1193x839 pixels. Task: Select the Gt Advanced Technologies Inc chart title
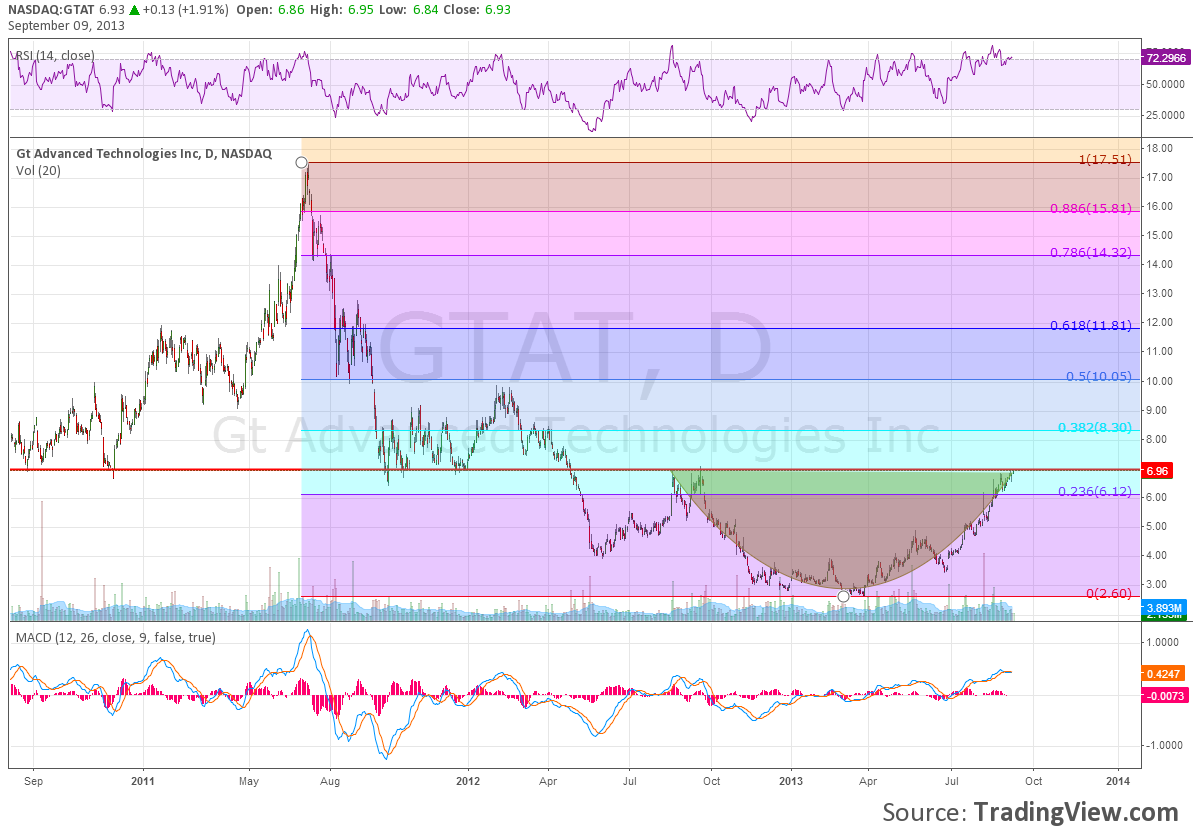[x=144, y=154]
